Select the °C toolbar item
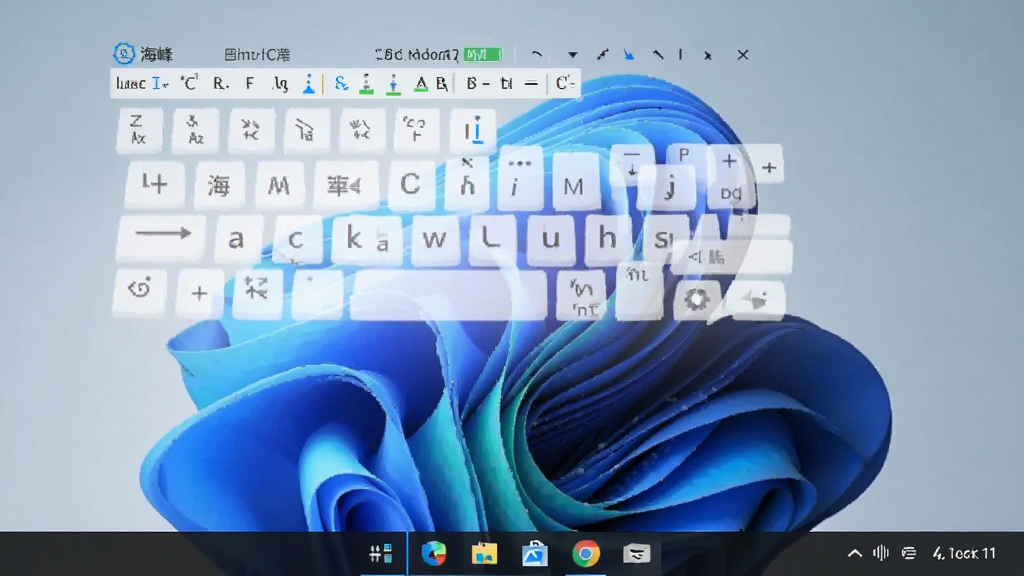This screenshot has width=1024, height=576. coord(189,84)
